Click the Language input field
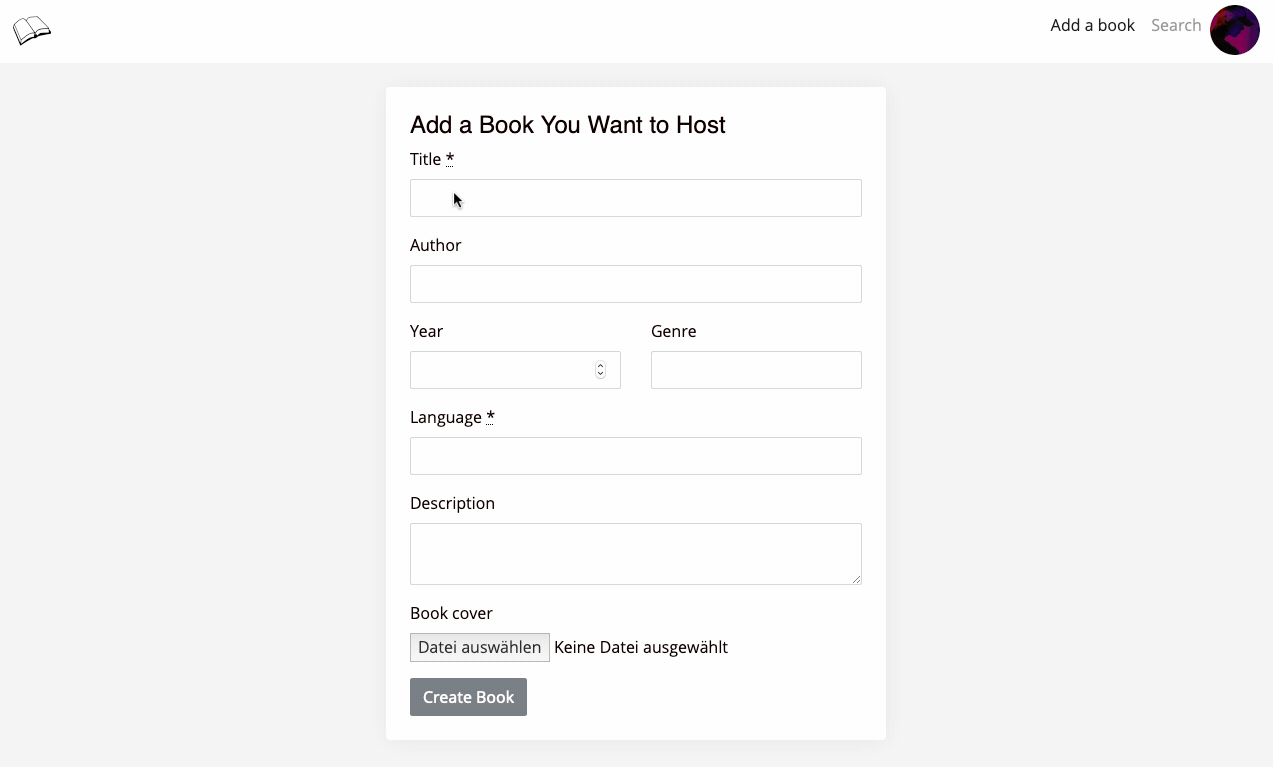Viewport: 1273px width, 767px height. [x=635, y=455]
